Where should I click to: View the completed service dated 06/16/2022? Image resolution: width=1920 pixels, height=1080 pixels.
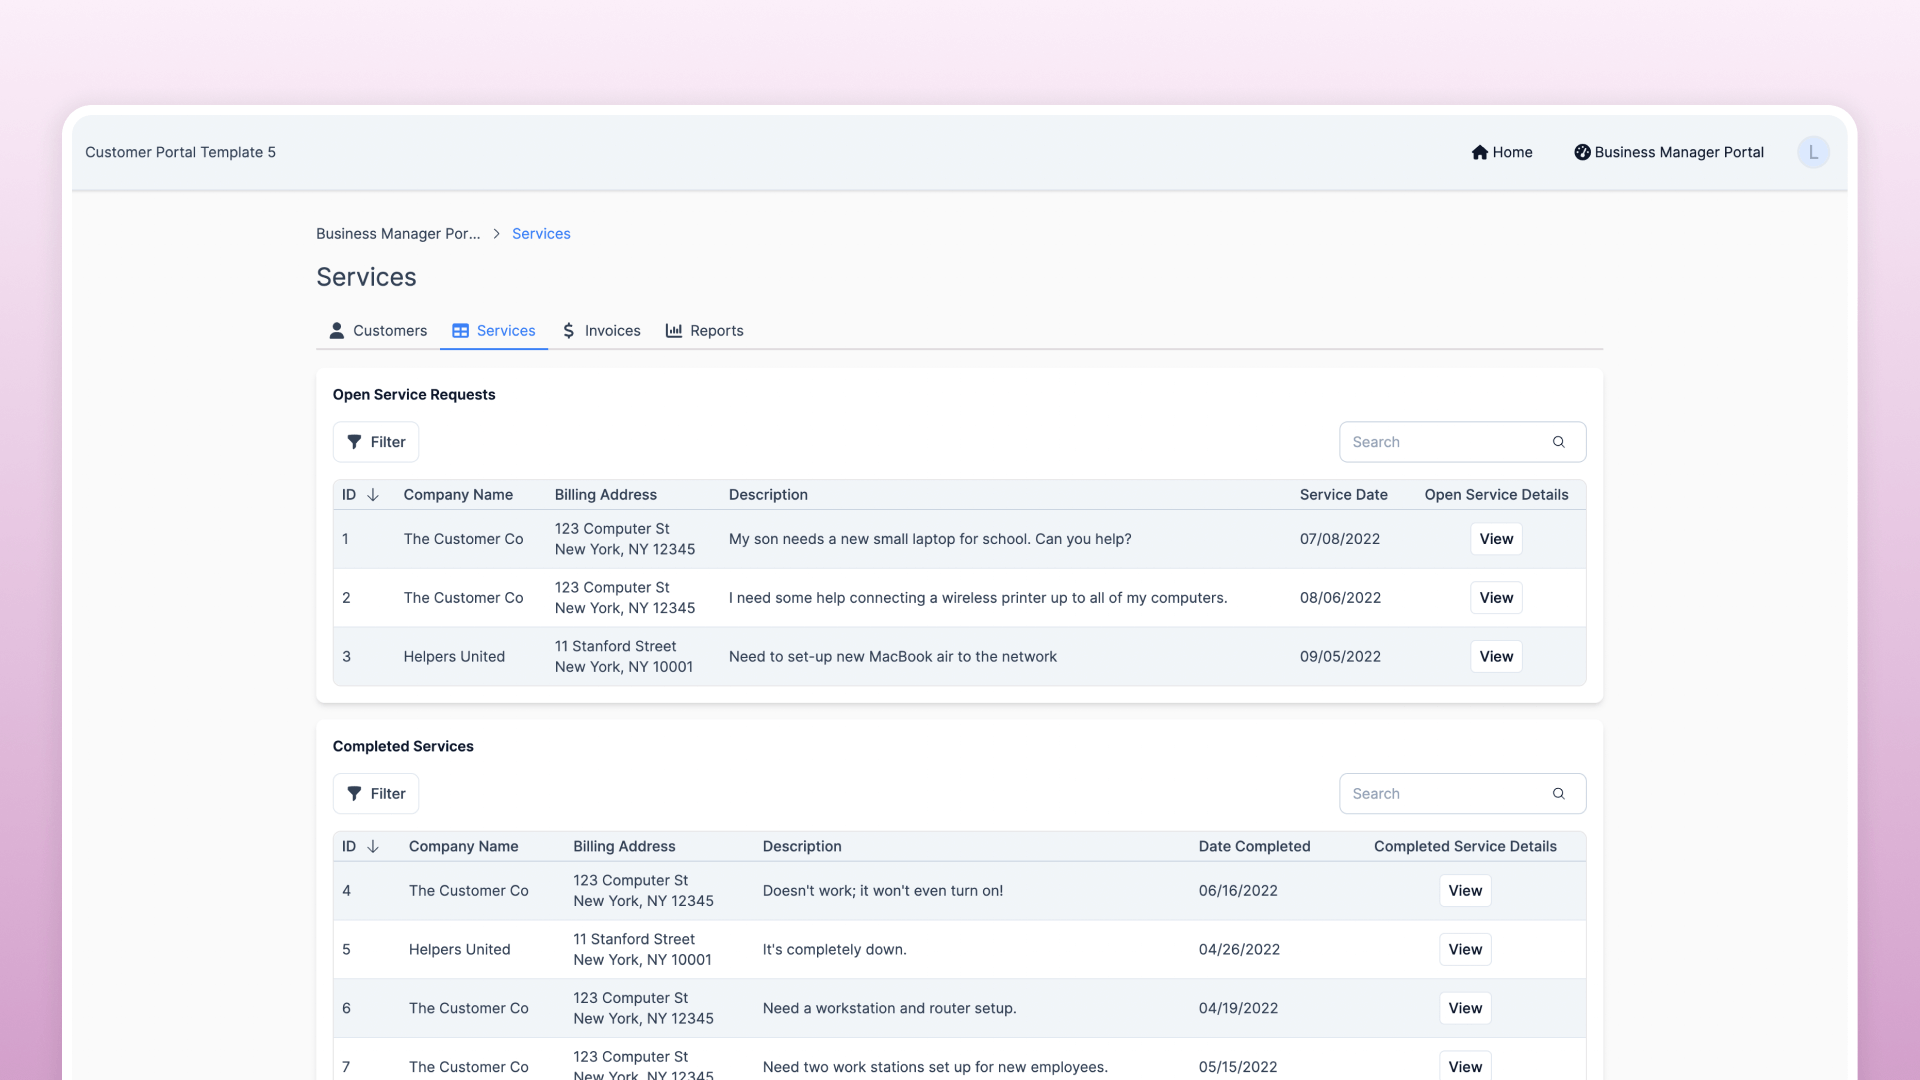[1465, 891]
